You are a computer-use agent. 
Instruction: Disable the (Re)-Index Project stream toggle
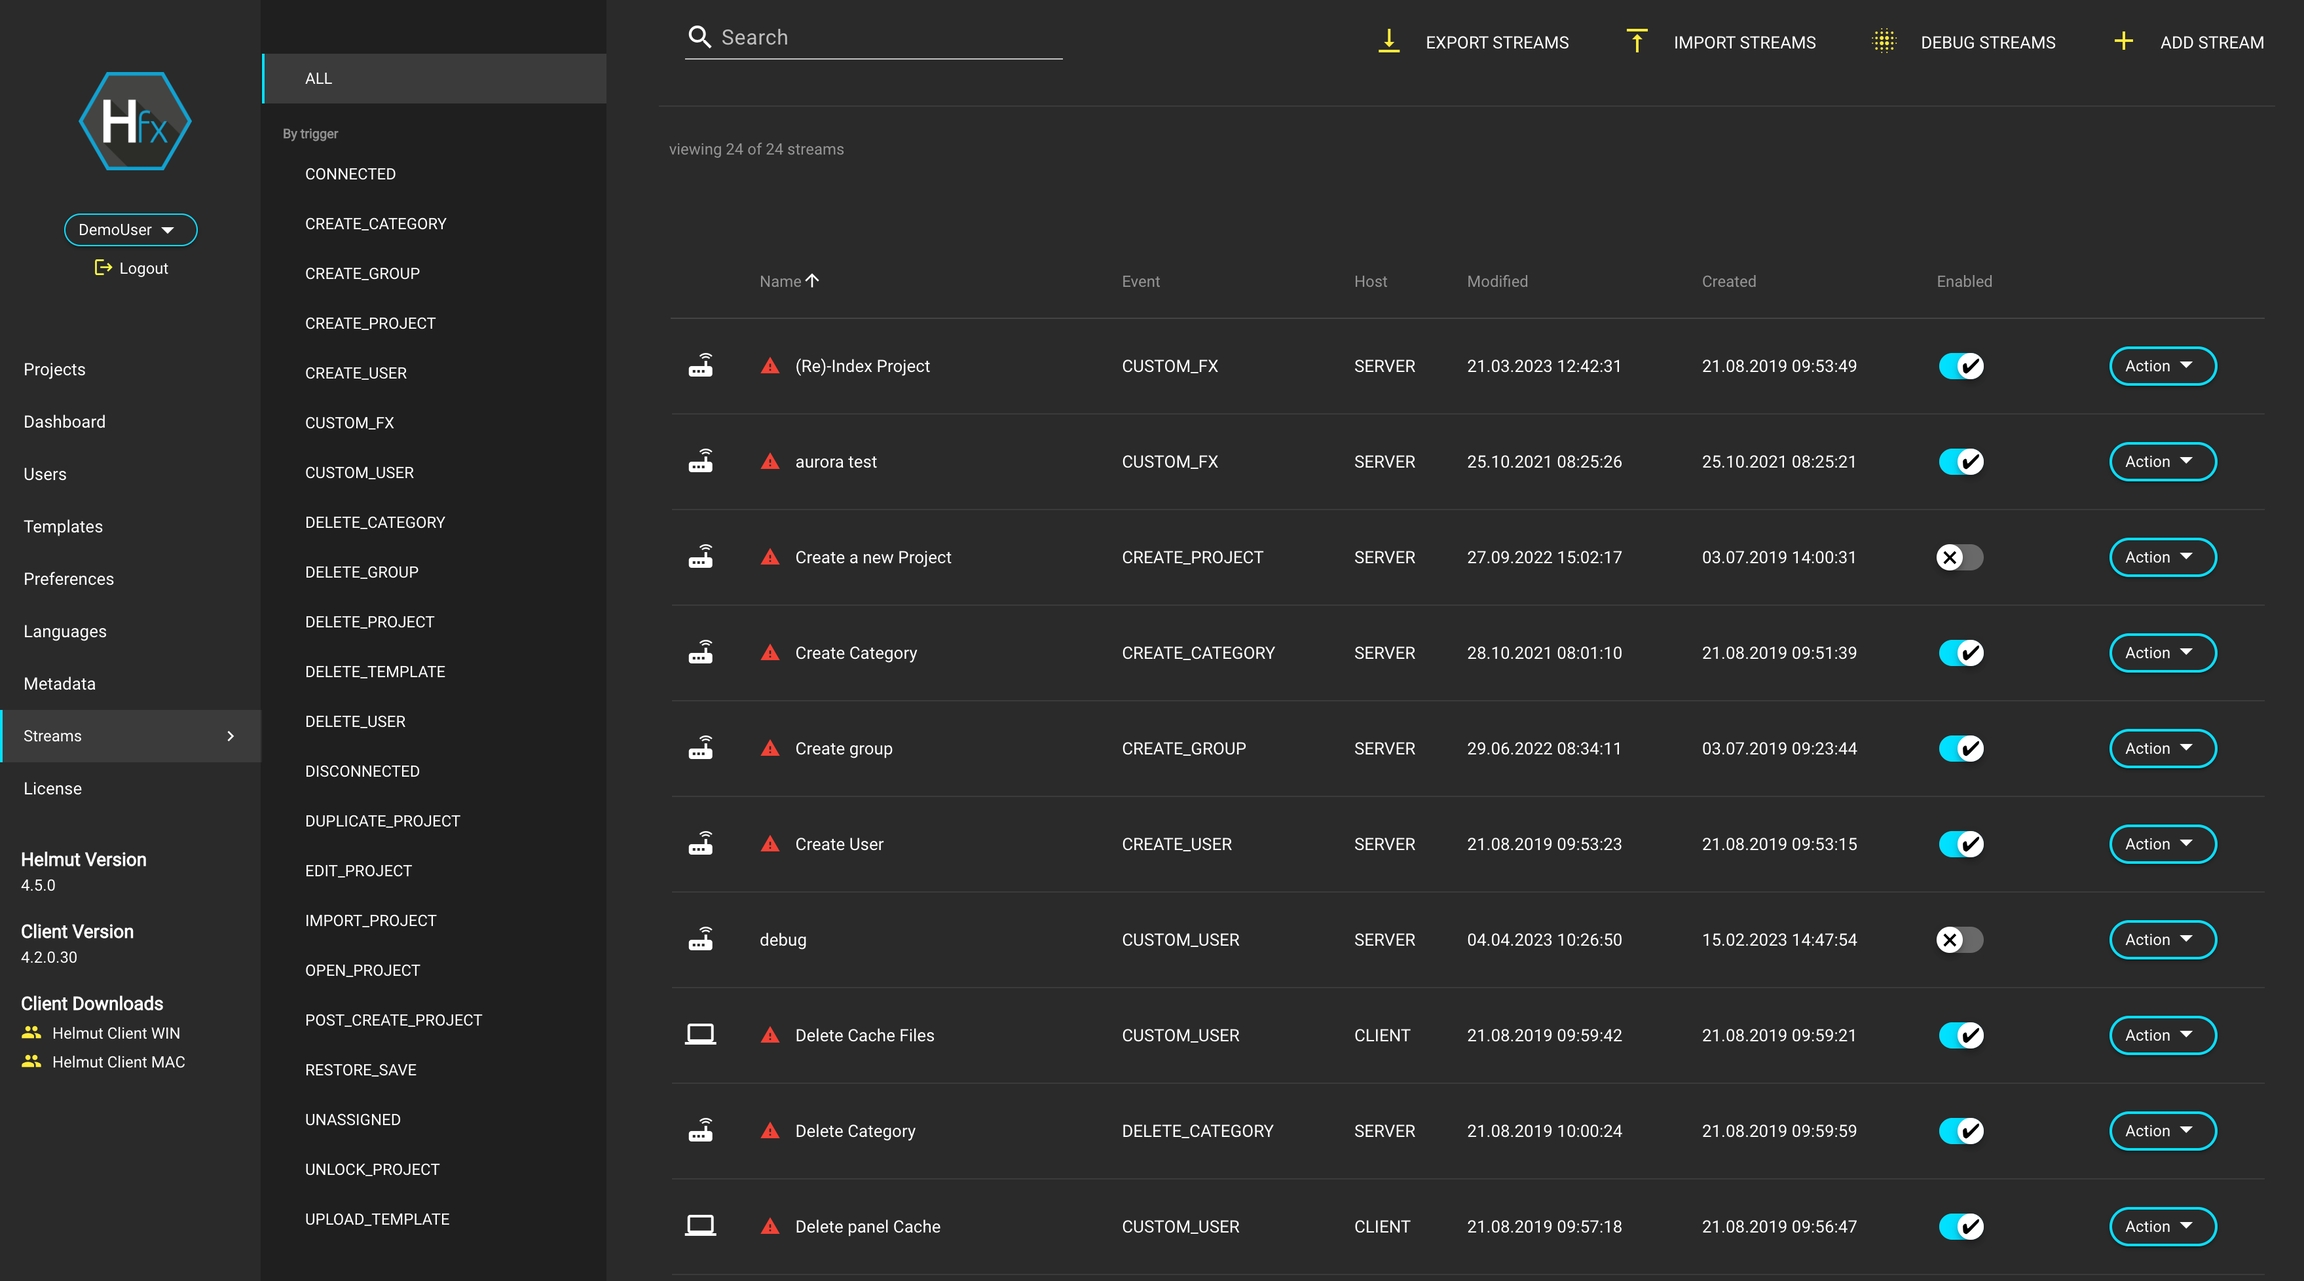tap(1960, 366)
